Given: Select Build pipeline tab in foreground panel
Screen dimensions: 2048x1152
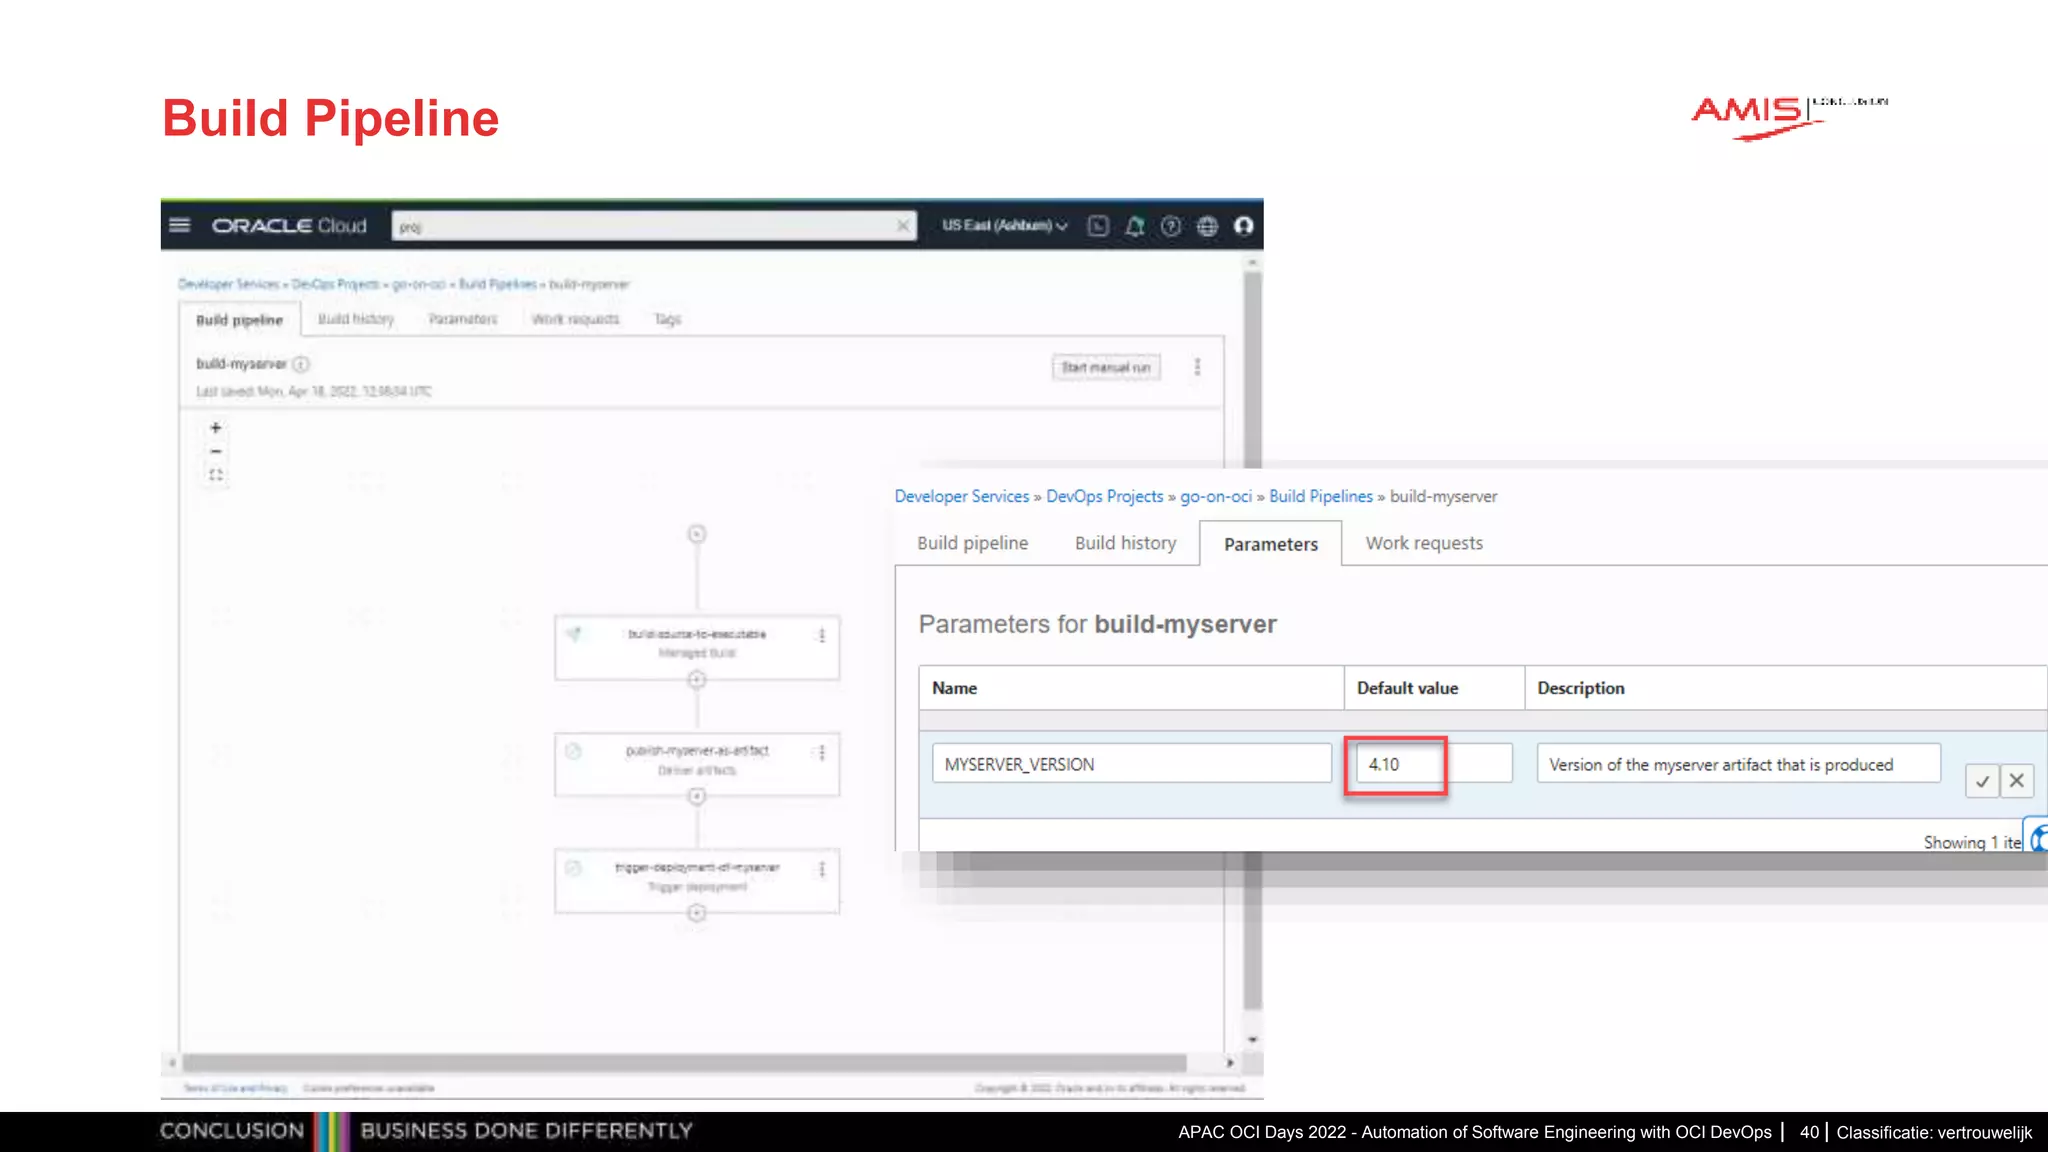Looking at the screenshot, I should pyautogui.click(x=973, y=543).
